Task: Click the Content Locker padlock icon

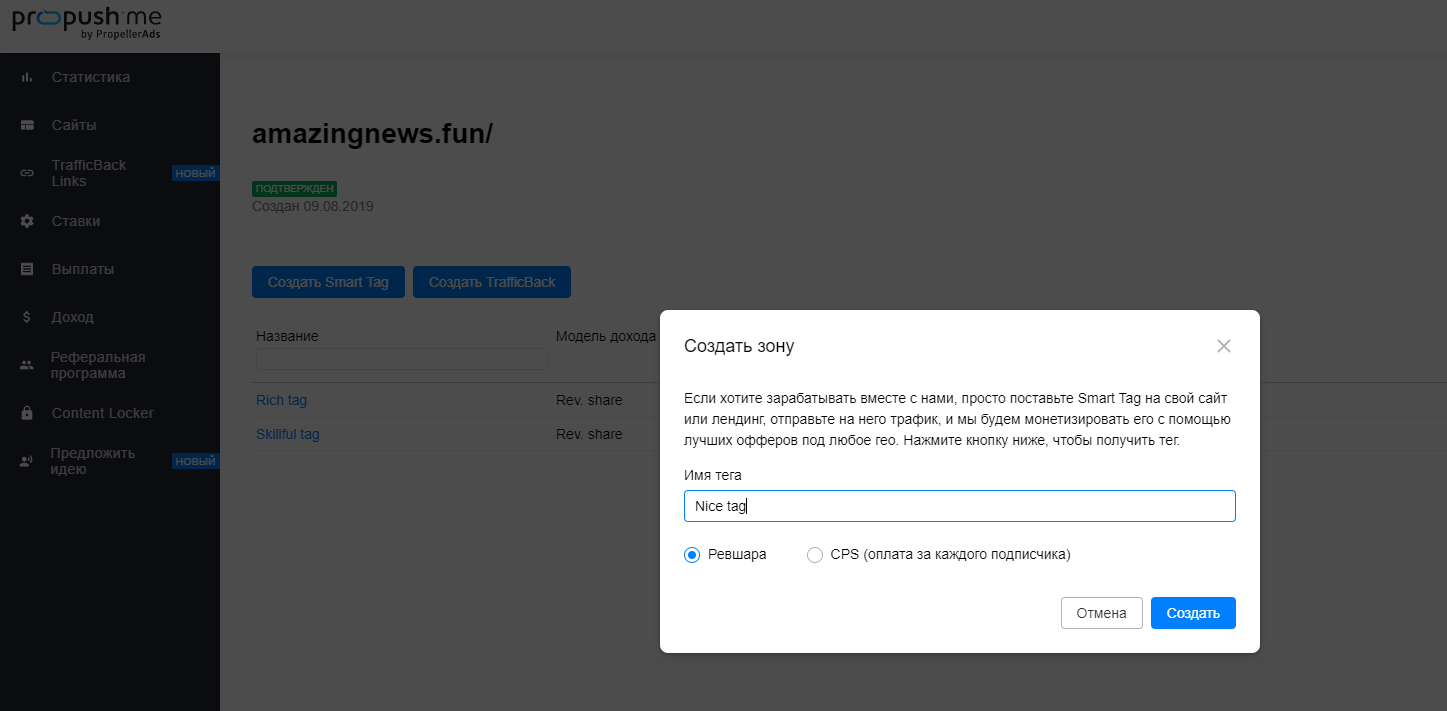Action: pyautogui.click(x=27, y=413)
